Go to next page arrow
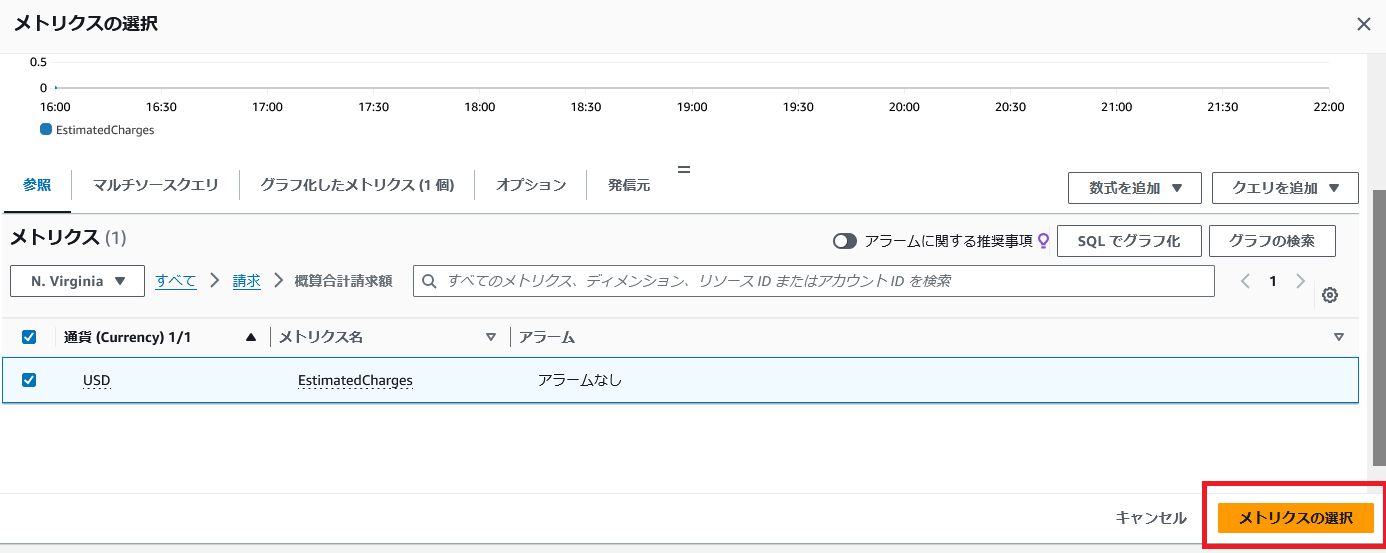 point(1300,282)
